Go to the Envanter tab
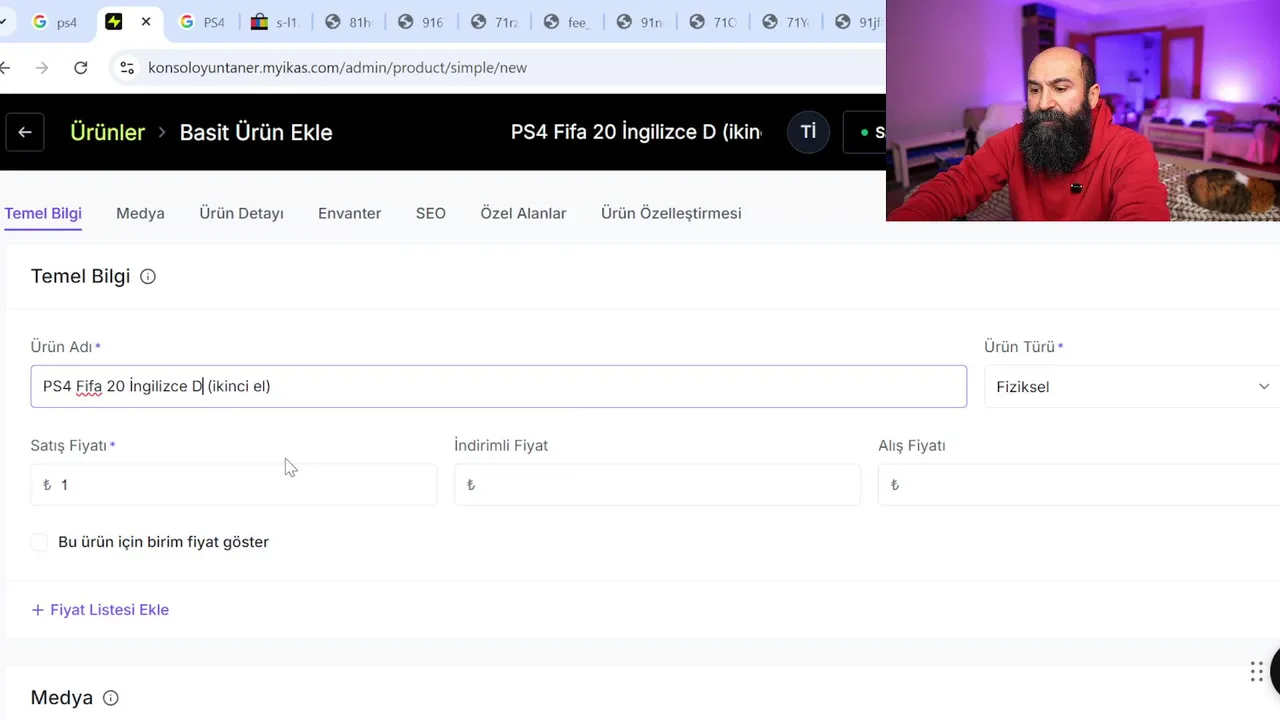 click(x=349, y=213)
